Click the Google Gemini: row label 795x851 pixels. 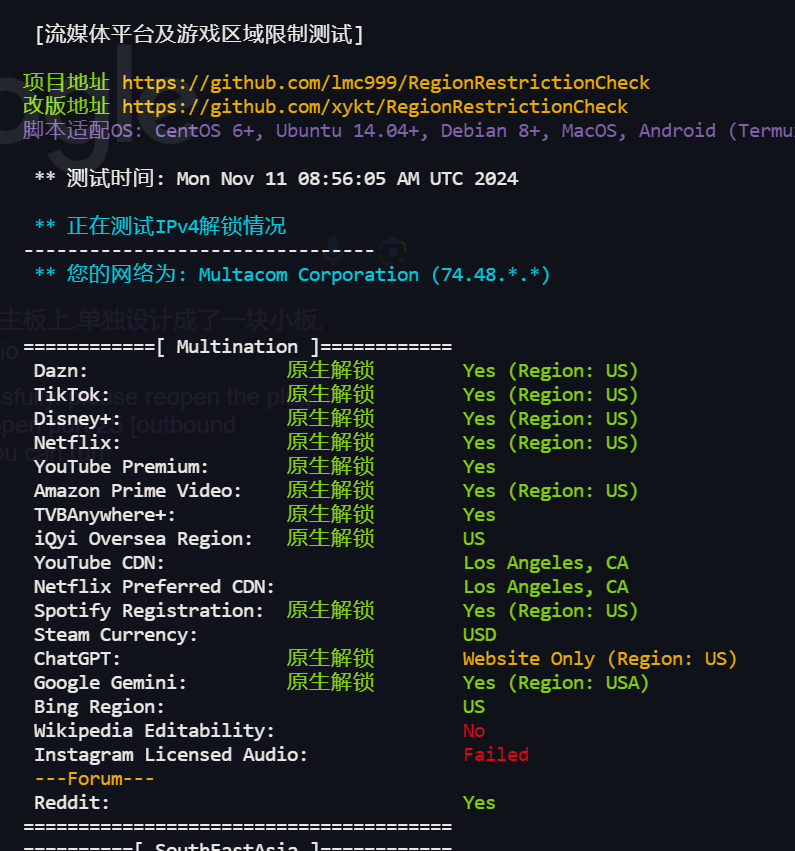click(x=110, y=682)
